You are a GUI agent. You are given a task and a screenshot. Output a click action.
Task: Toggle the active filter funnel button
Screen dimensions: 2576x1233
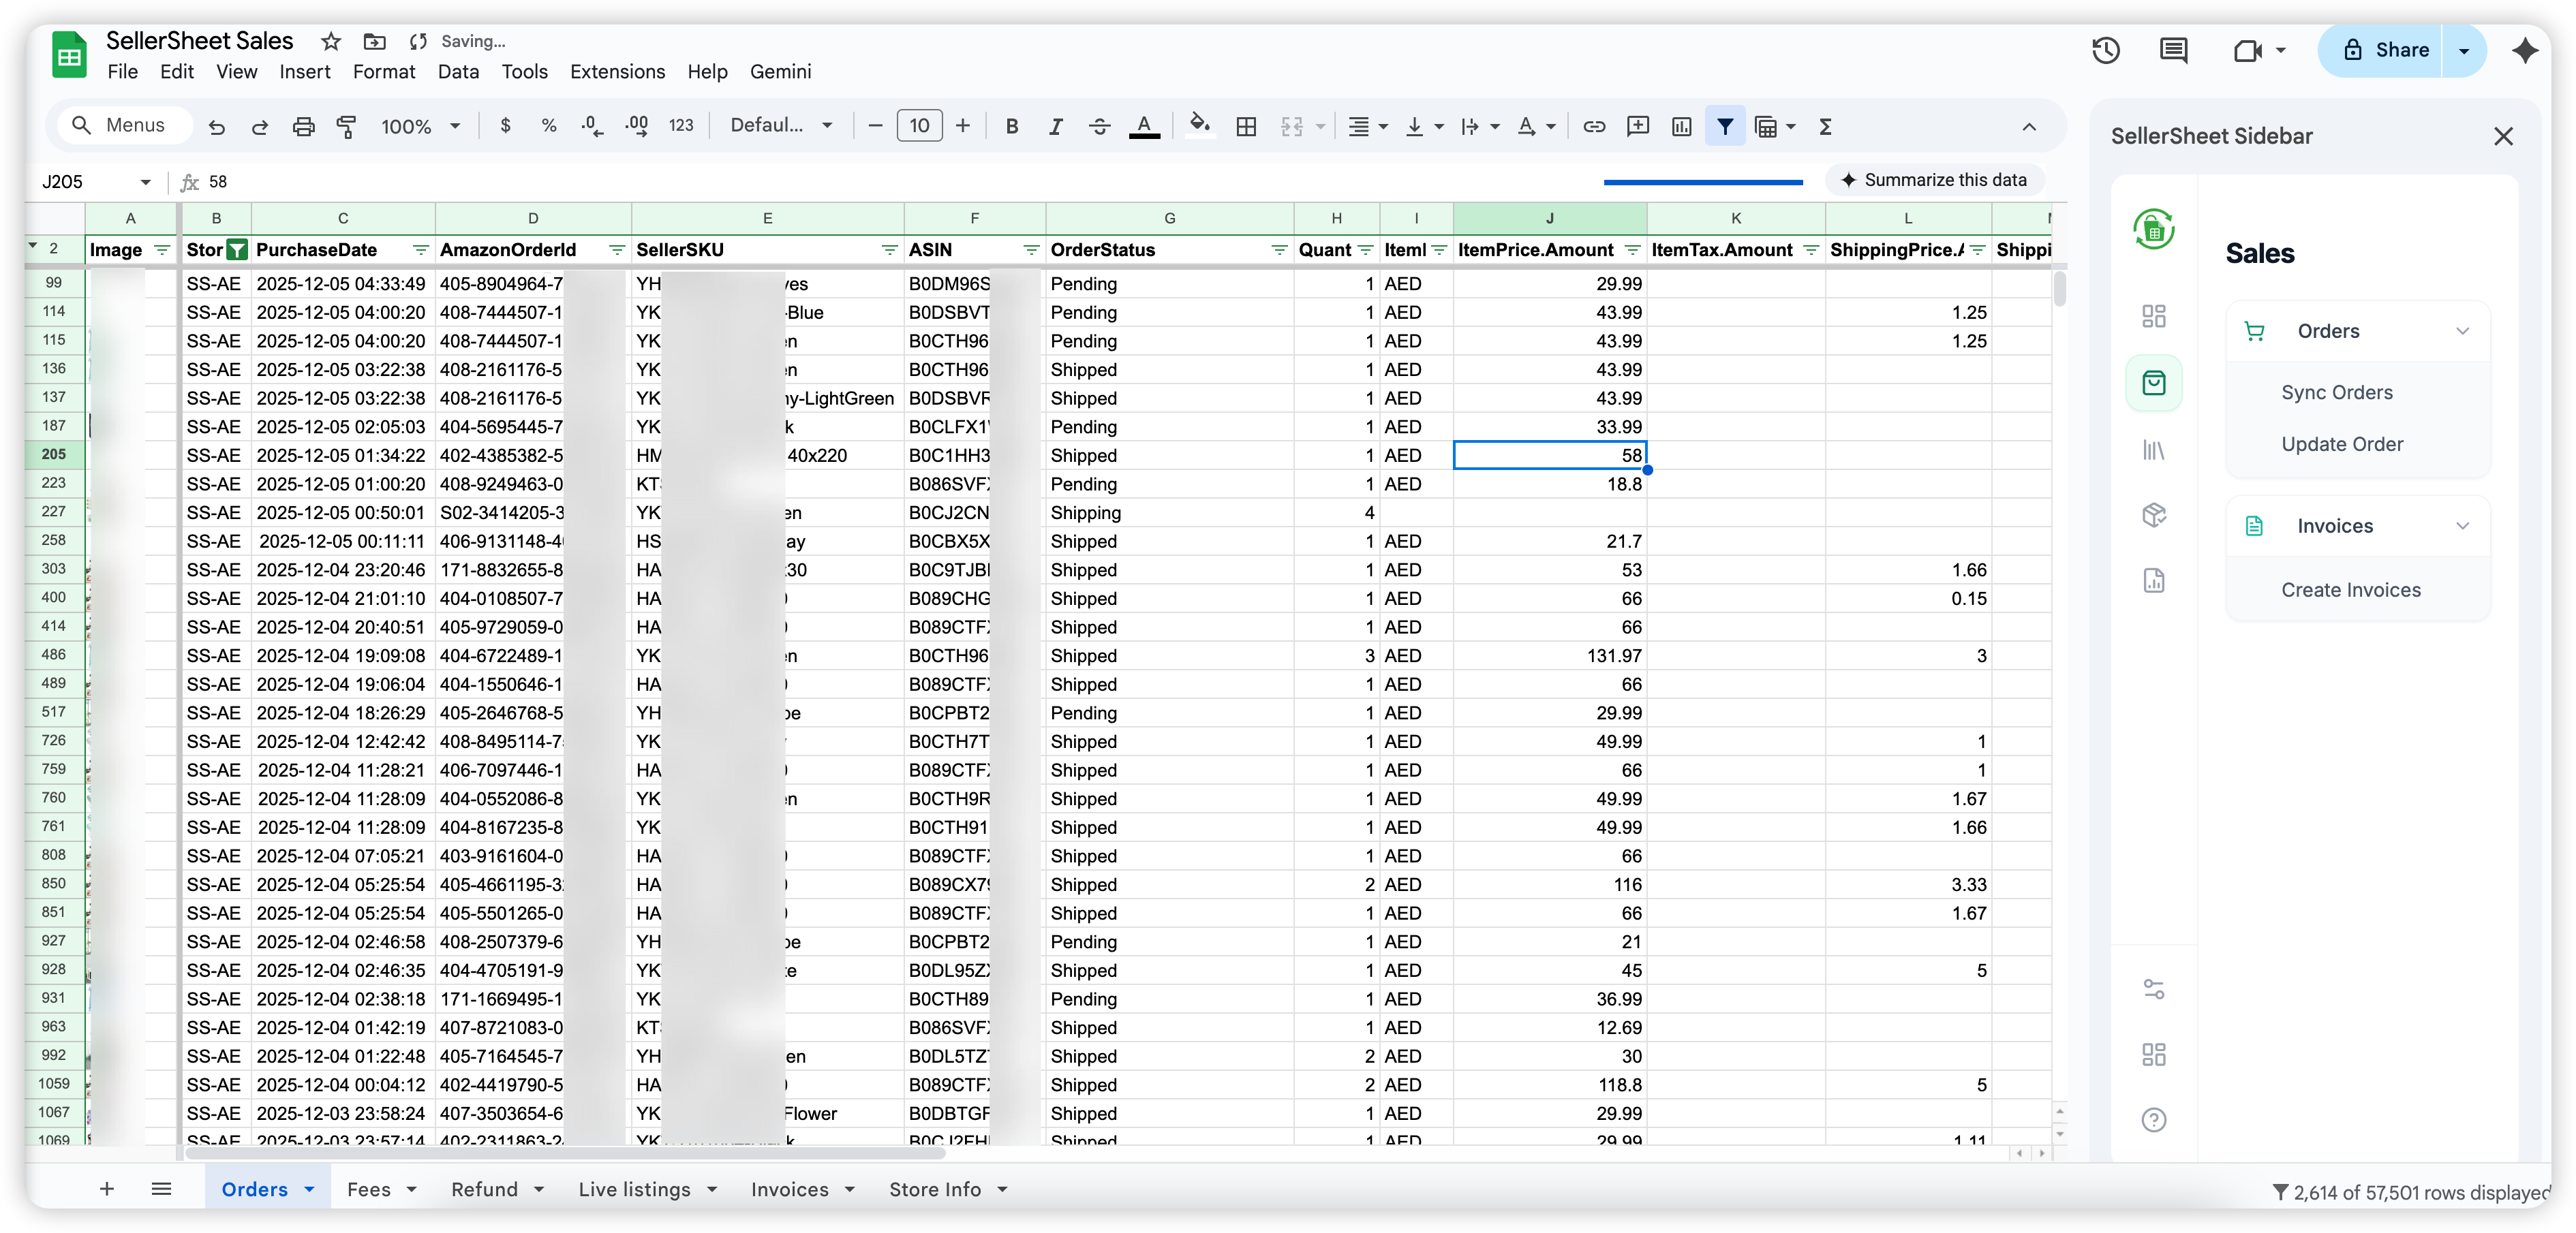coord(1725,126)
